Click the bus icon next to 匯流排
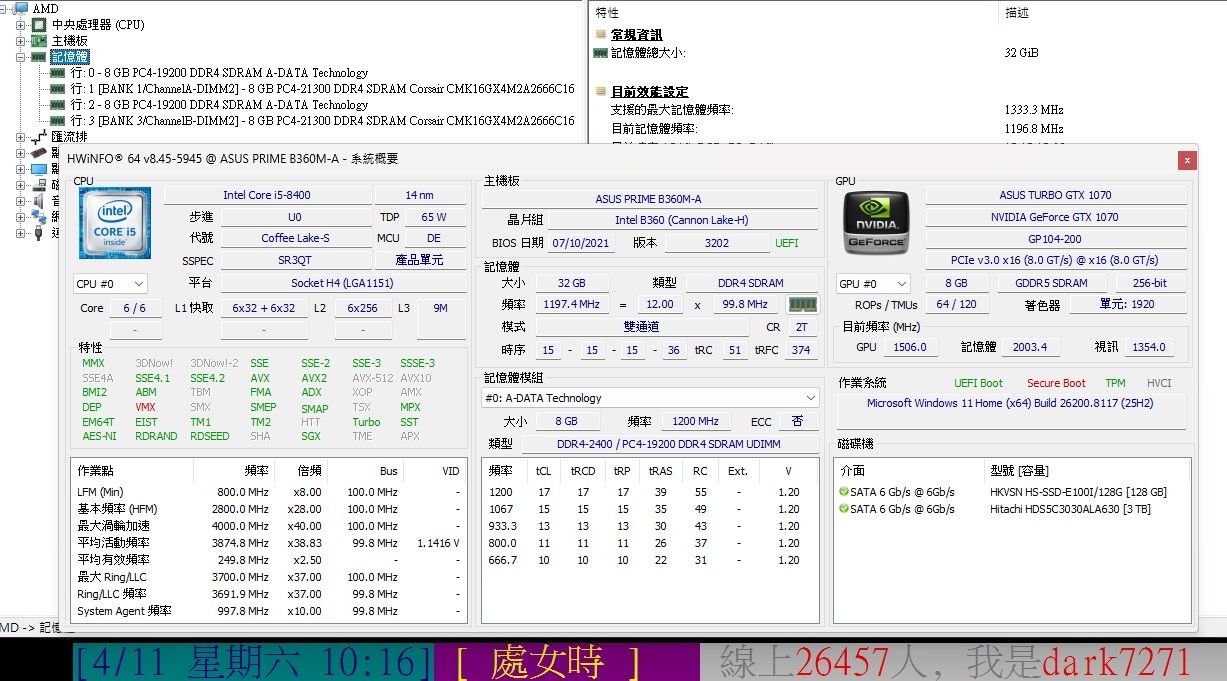Screen dimensions: 1227x681 pyautogui.click(x=39, y=137)
